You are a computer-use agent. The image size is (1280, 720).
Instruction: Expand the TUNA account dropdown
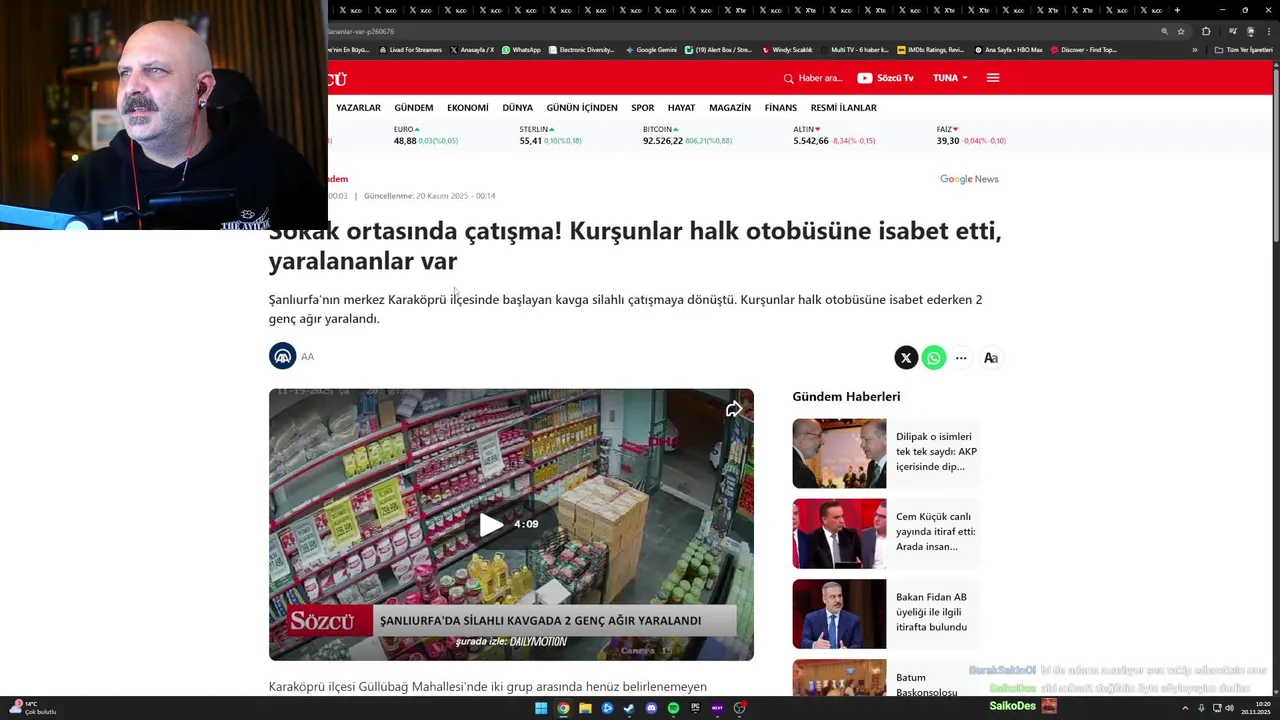tap(950, 78)
